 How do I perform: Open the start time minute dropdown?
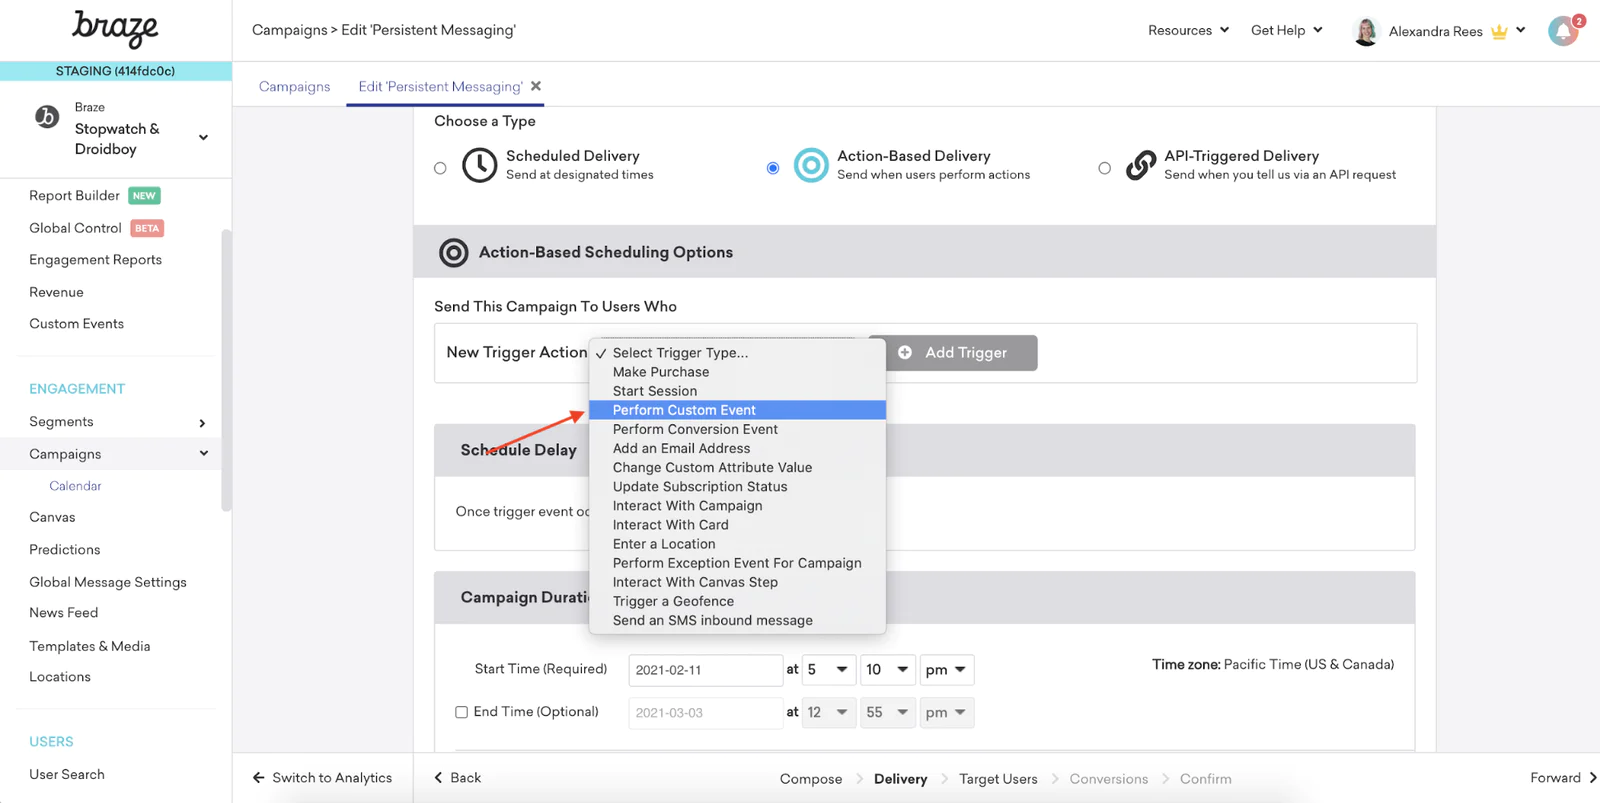point(887,670)
